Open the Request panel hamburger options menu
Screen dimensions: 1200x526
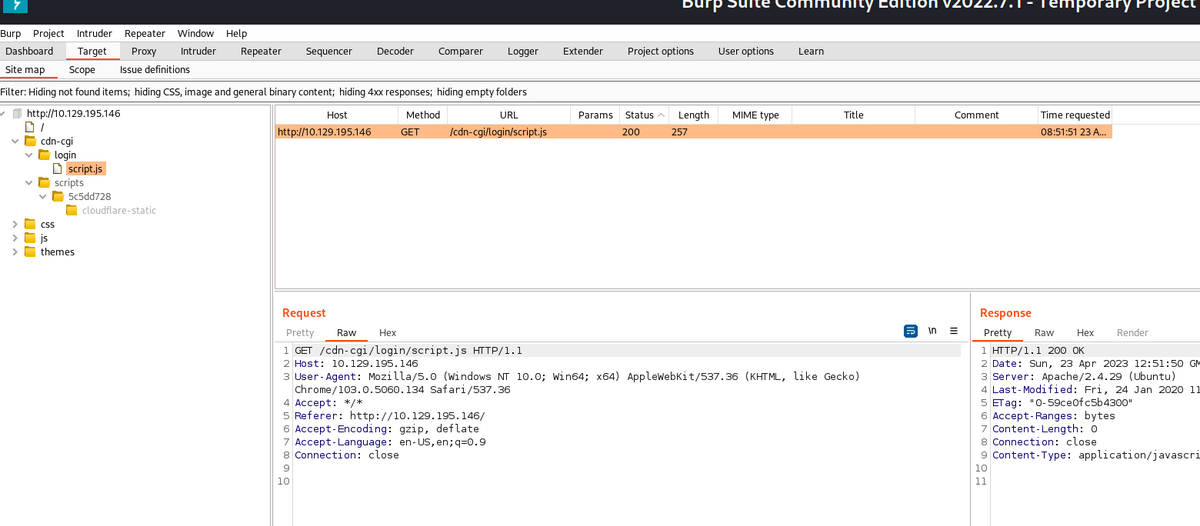click(953, 331)
